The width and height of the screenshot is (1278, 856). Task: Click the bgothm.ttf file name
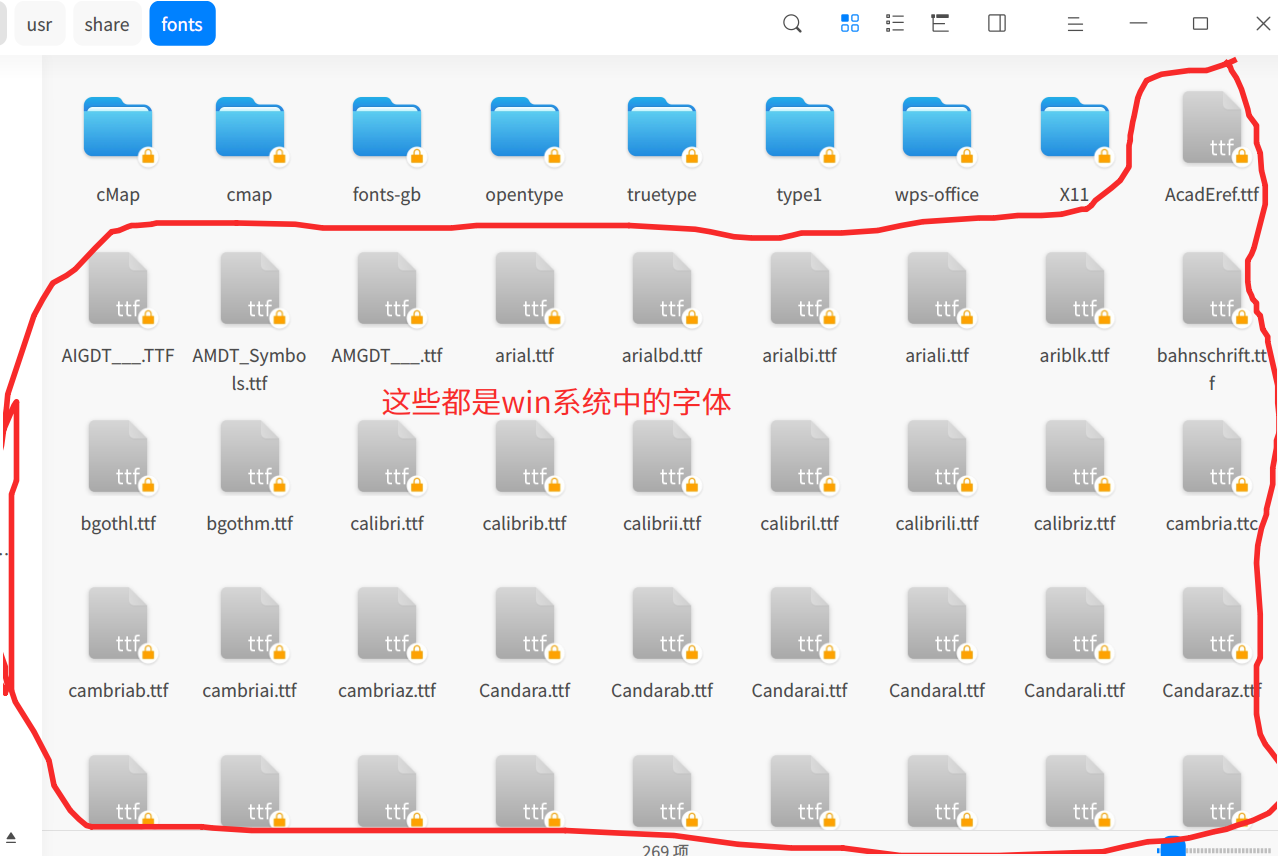[249, 523]
